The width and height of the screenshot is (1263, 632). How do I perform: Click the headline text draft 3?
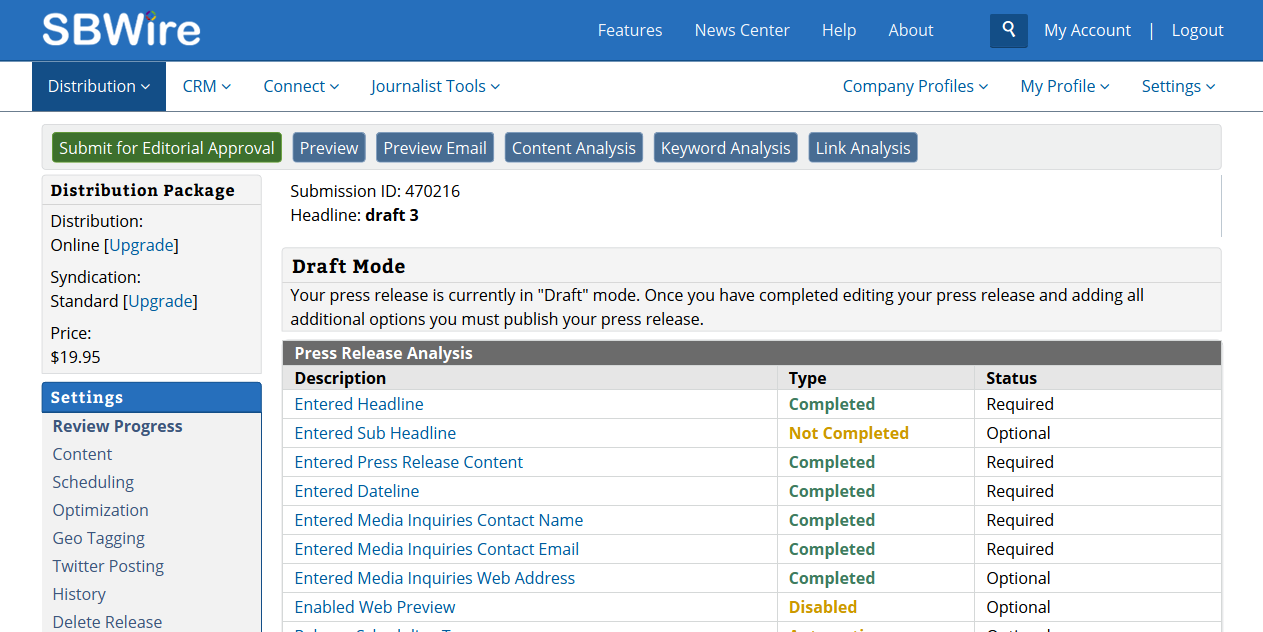coord(392,215)
